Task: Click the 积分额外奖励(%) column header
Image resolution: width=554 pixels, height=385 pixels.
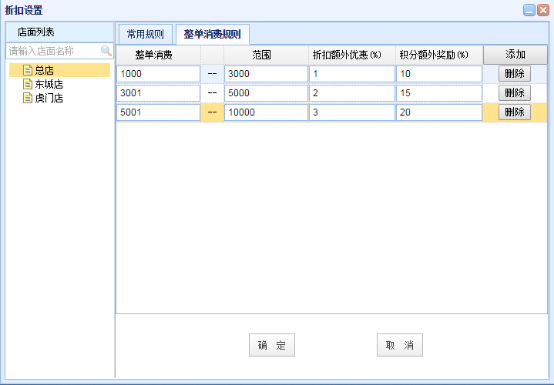Action: coord(439,55)
